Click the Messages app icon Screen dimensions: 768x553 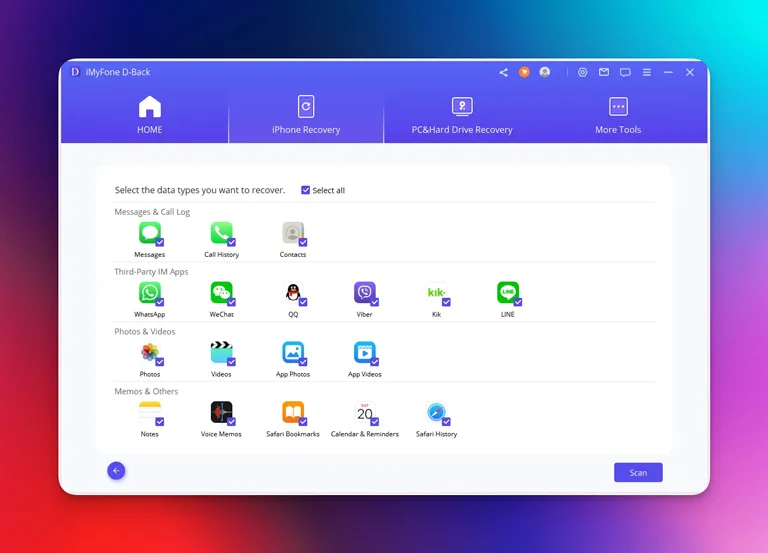(x=150, y=233)
